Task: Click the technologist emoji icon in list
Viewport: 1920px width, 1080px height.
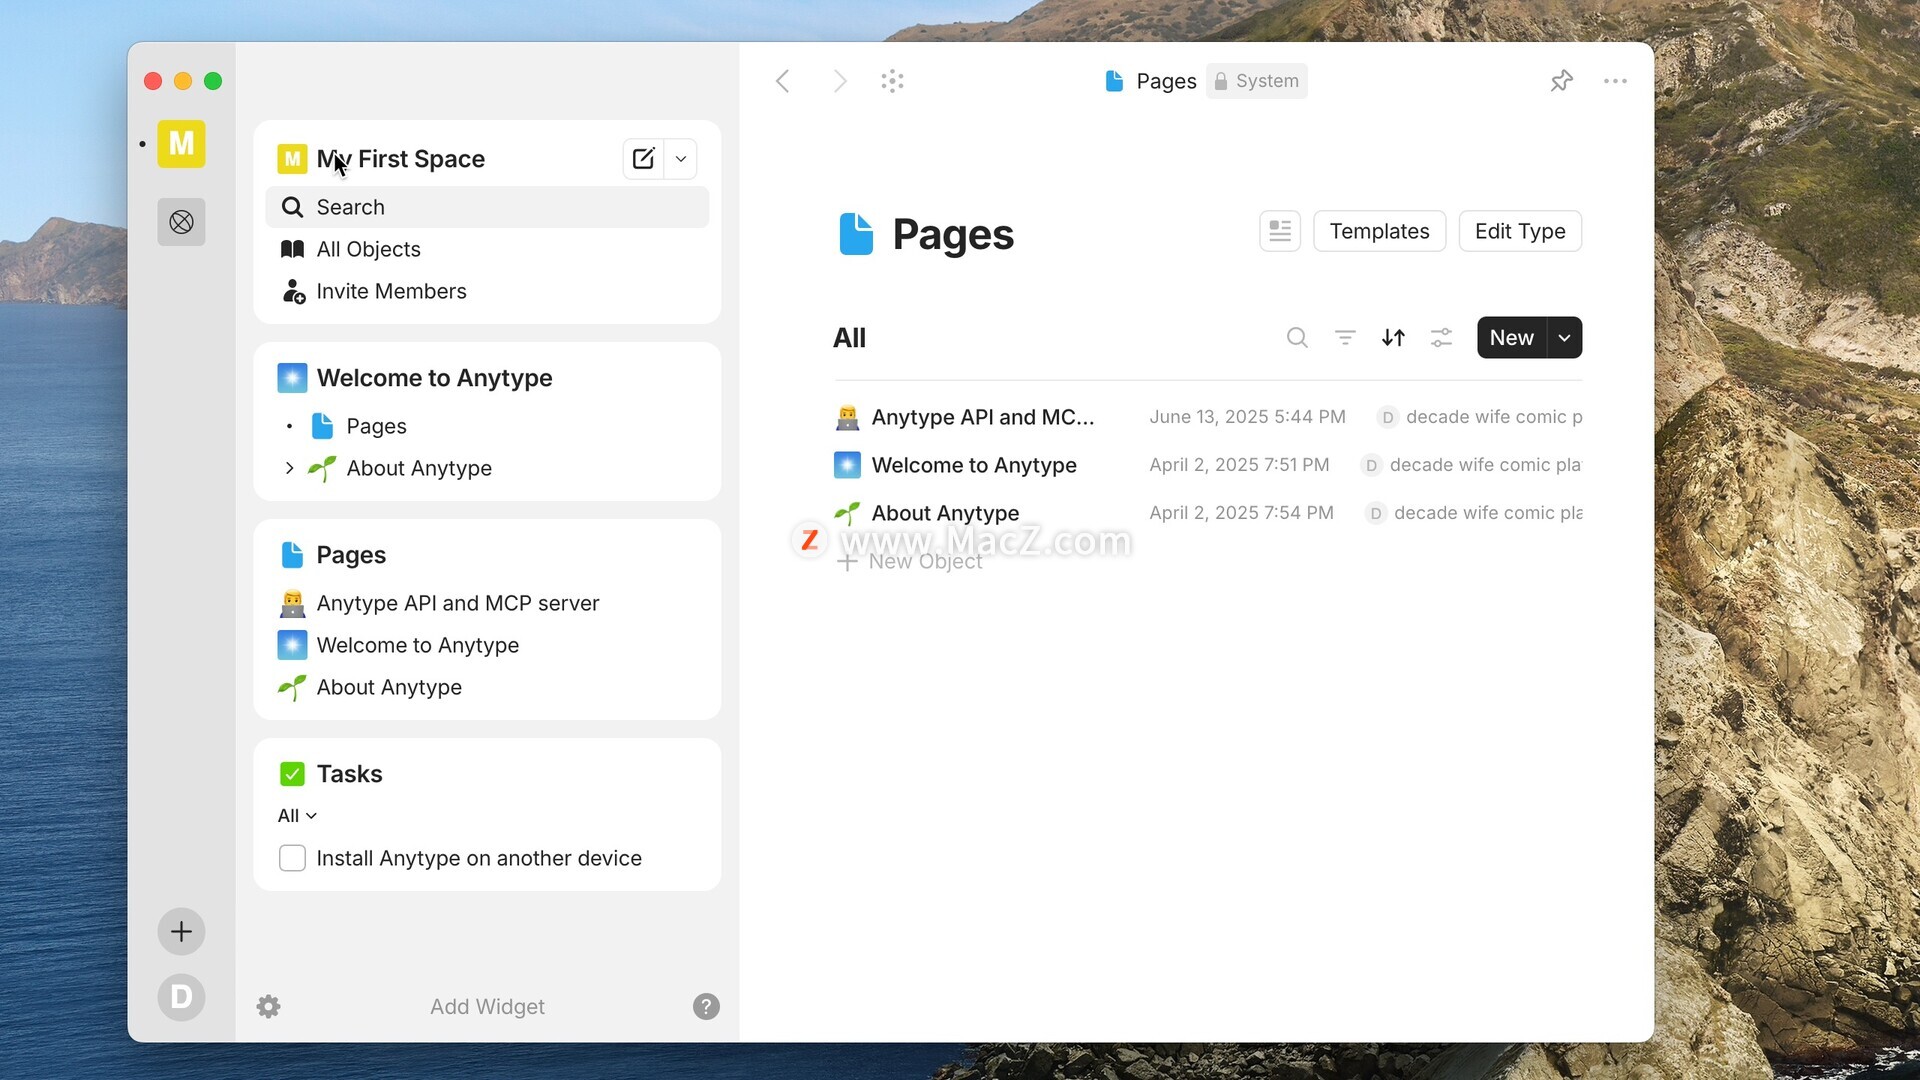Action: click(847, 417)
